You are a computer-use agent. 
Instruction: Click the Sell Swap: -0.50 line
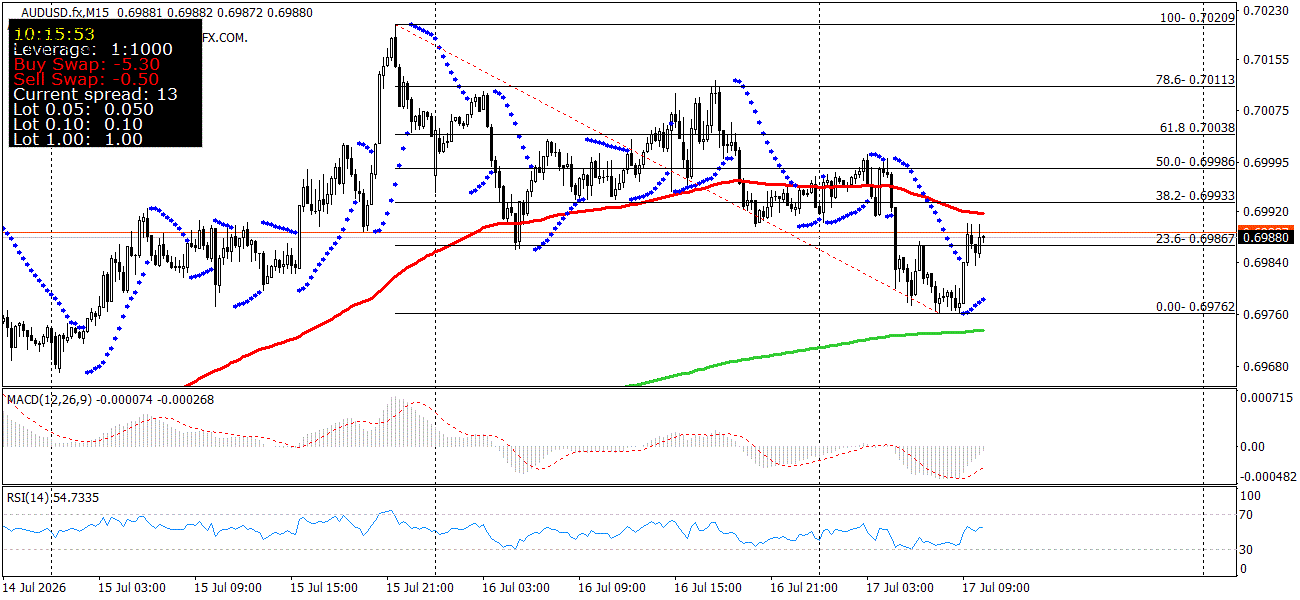(x=87, y=79)
